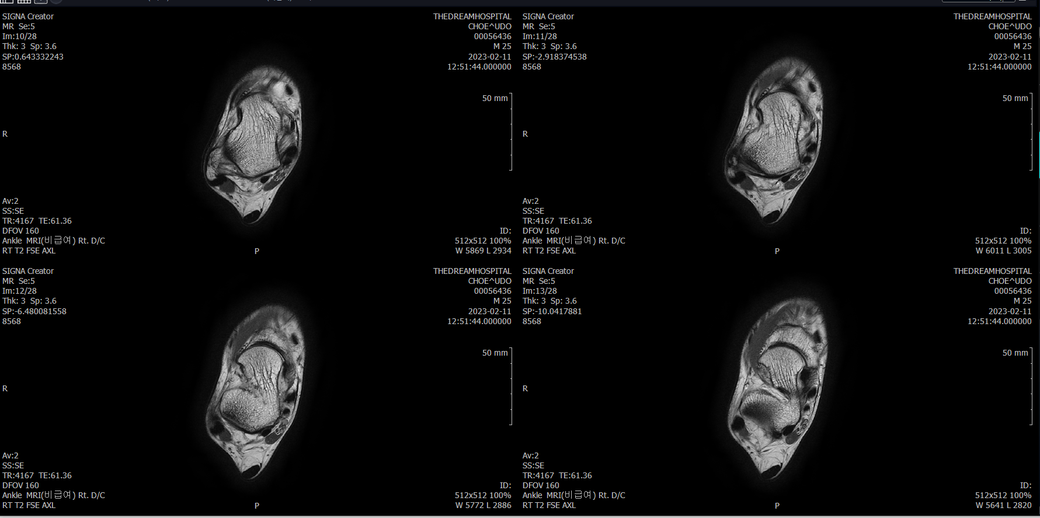Click the W 6011 L 3005 window level text
Viewport: 1040px width, 518px height.
(x=1003, y=251)
